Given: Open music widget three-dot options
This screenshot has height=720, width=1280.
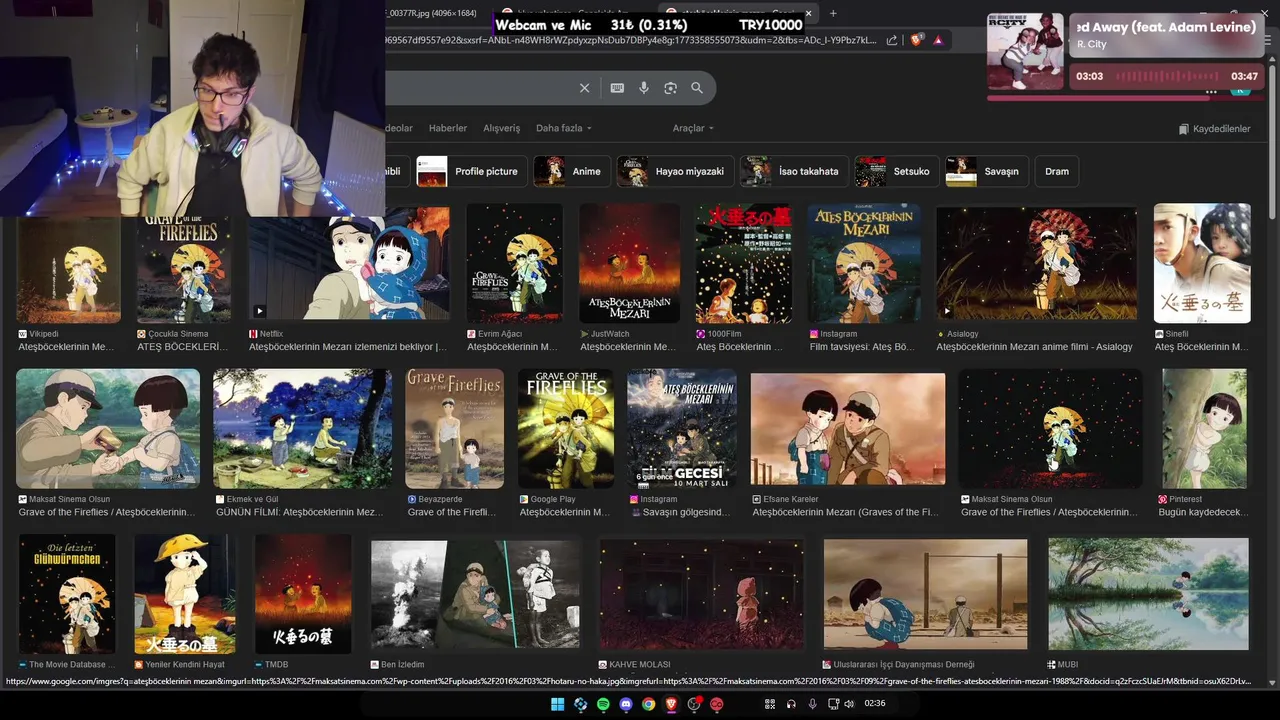Looking at the screenshot, I should coord(1211,93).
